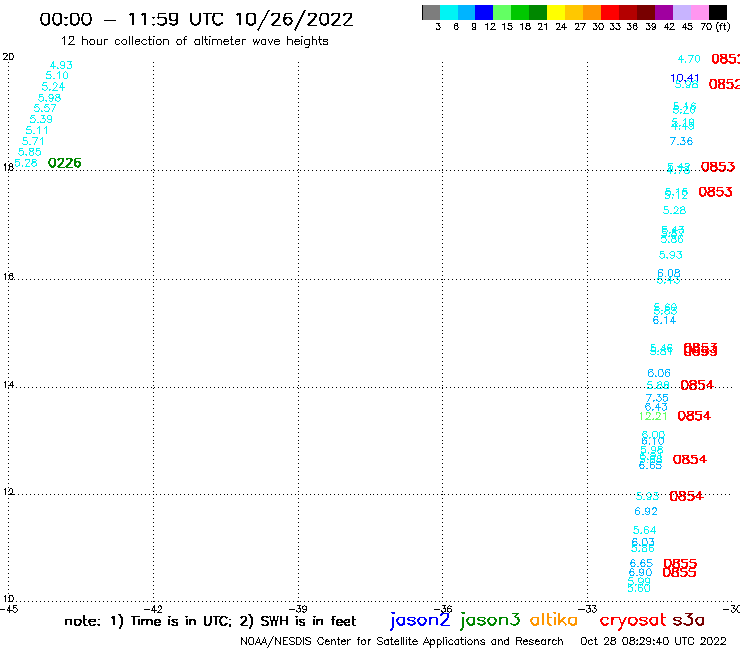Click the '-39' longitude axis label
The image size is (740, 650).
pos(298,609)
